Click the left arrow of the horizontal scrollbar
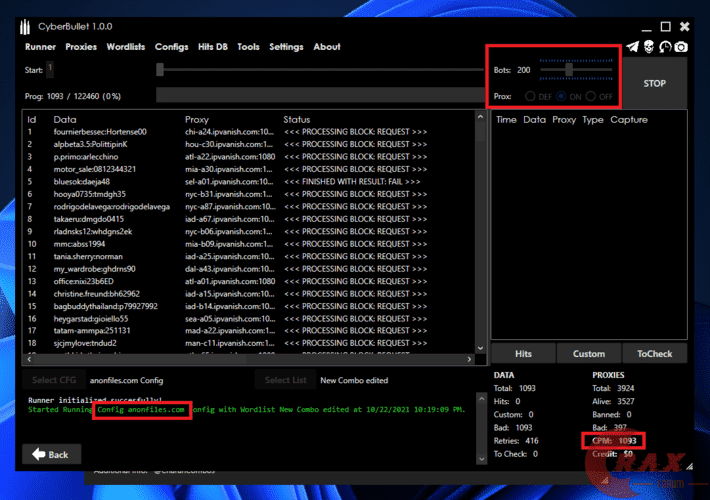Image resolution: width=710 pixels, height=500 pixels. pyautogui.click(x=29, y=359)
